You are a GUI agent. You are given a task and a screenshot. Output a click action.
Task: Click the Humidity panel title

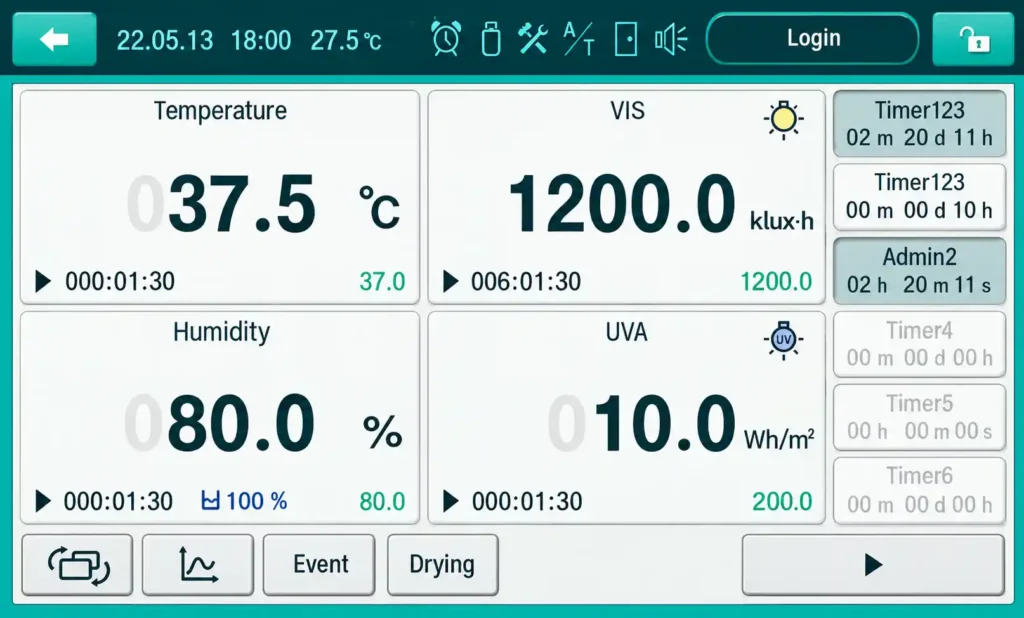click(x=221, y=332)
